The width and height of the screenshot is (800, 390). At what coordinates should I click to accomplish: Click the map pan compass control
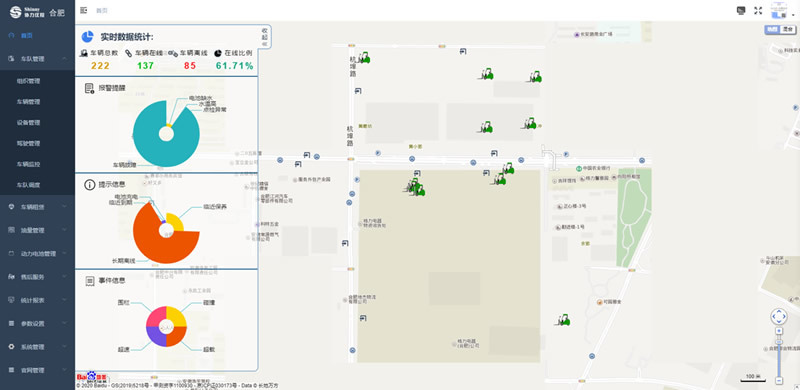click(x=779, y=316)
